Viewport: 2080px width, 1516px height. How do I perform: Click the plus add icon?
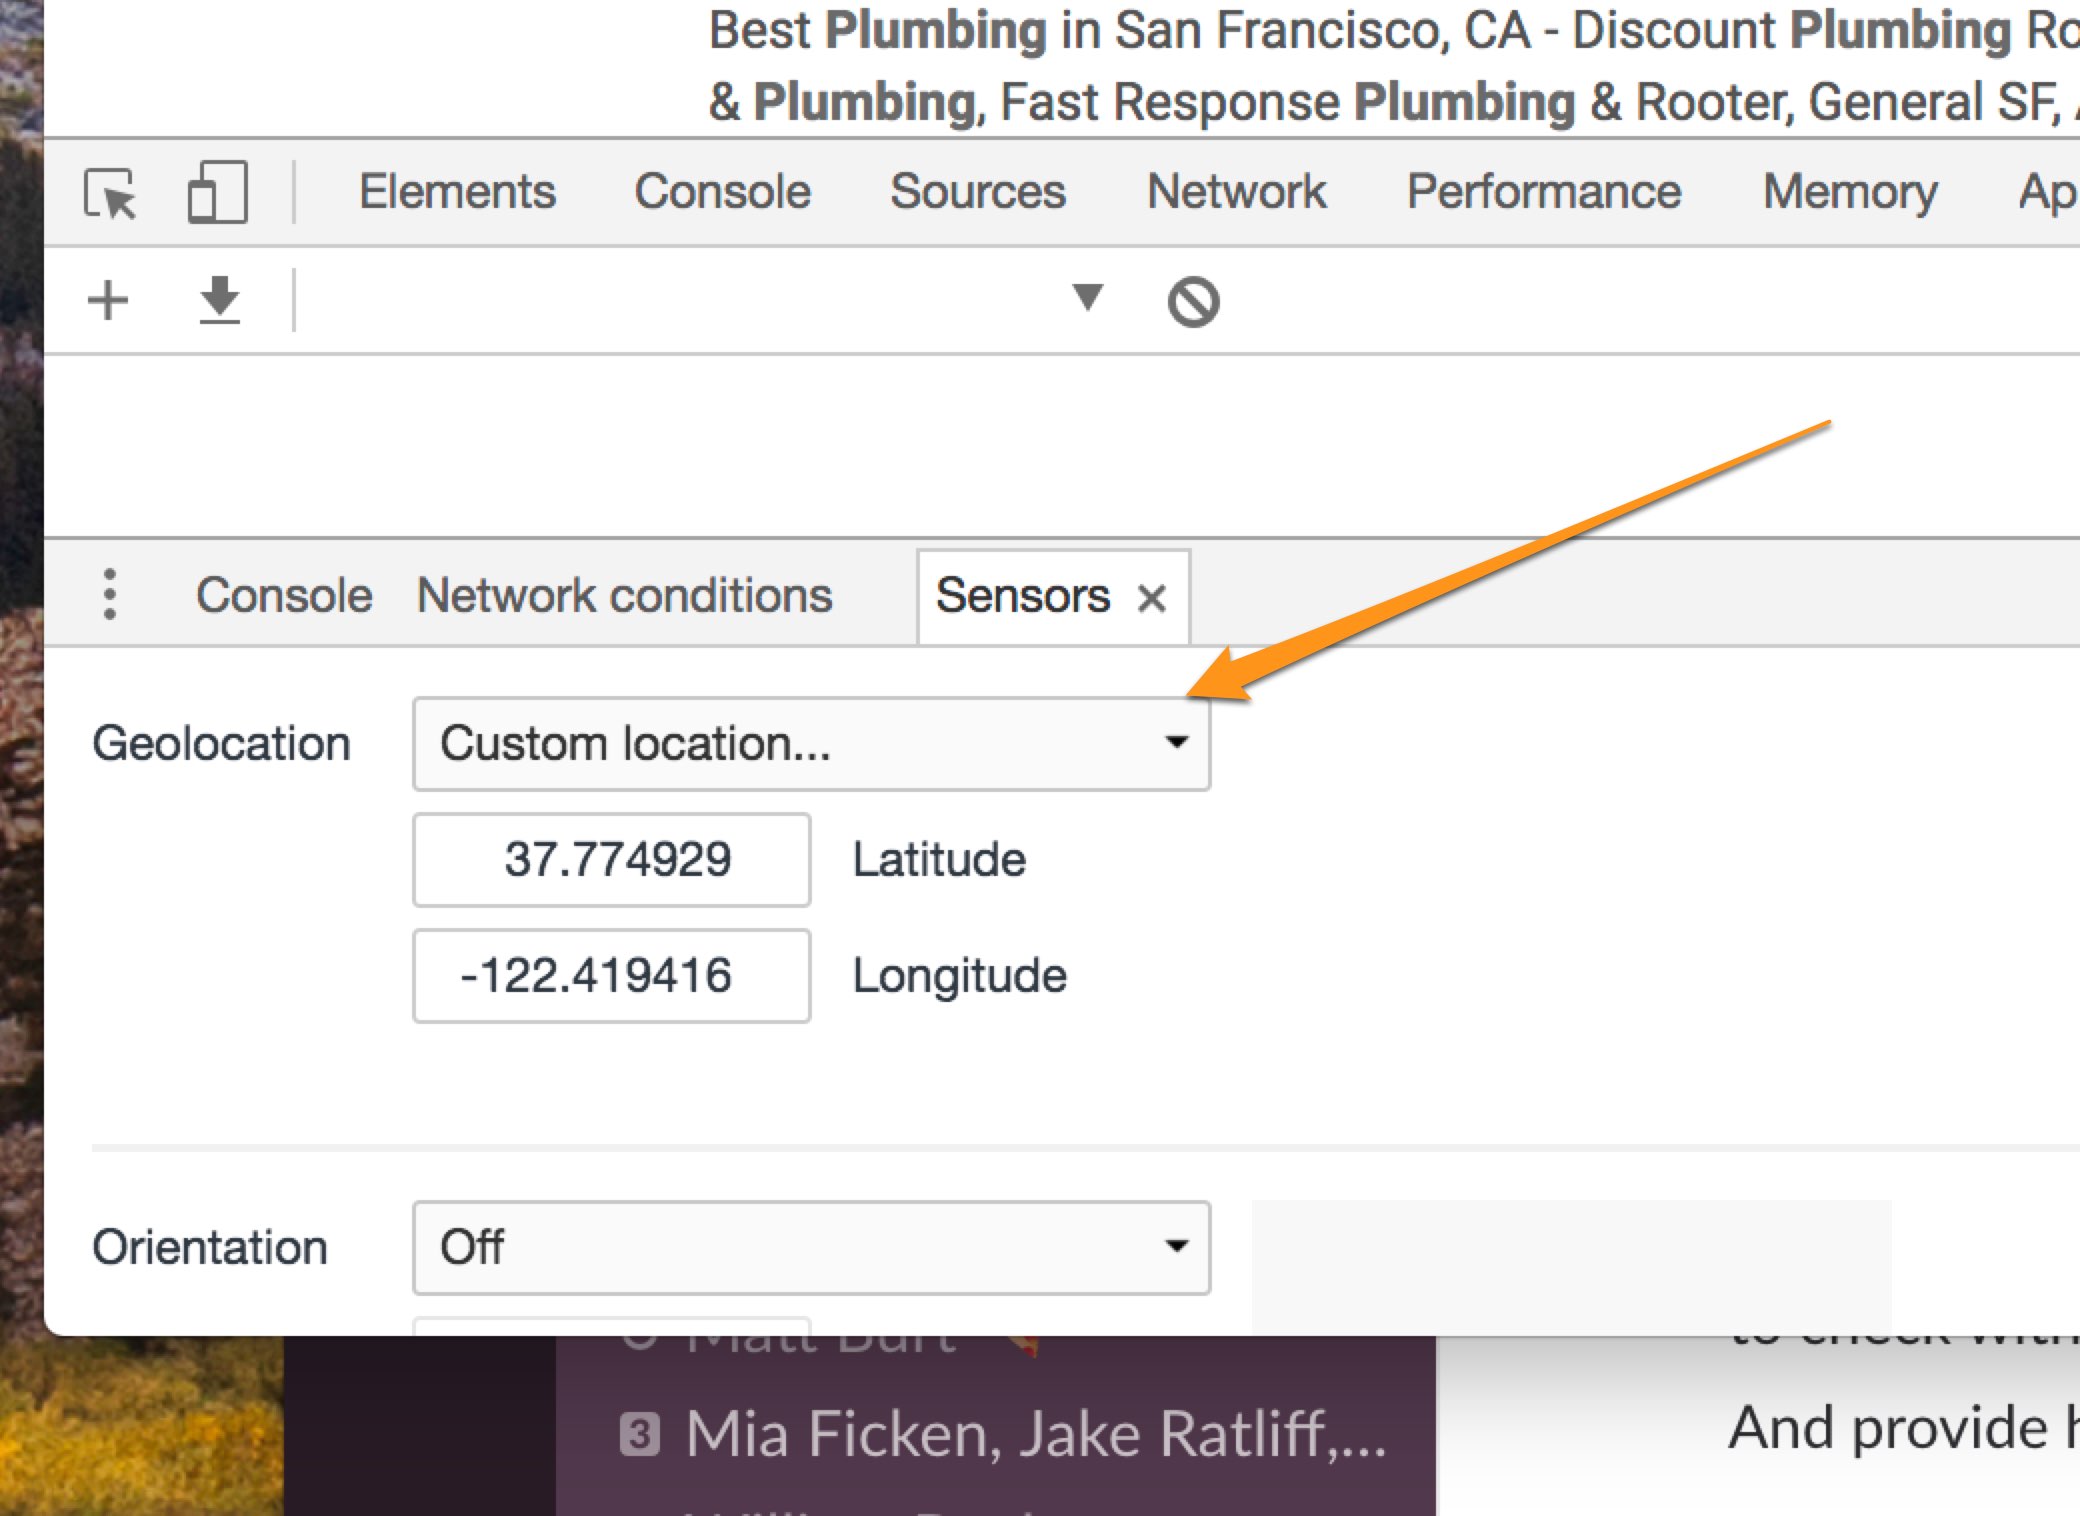pos(108,300)
